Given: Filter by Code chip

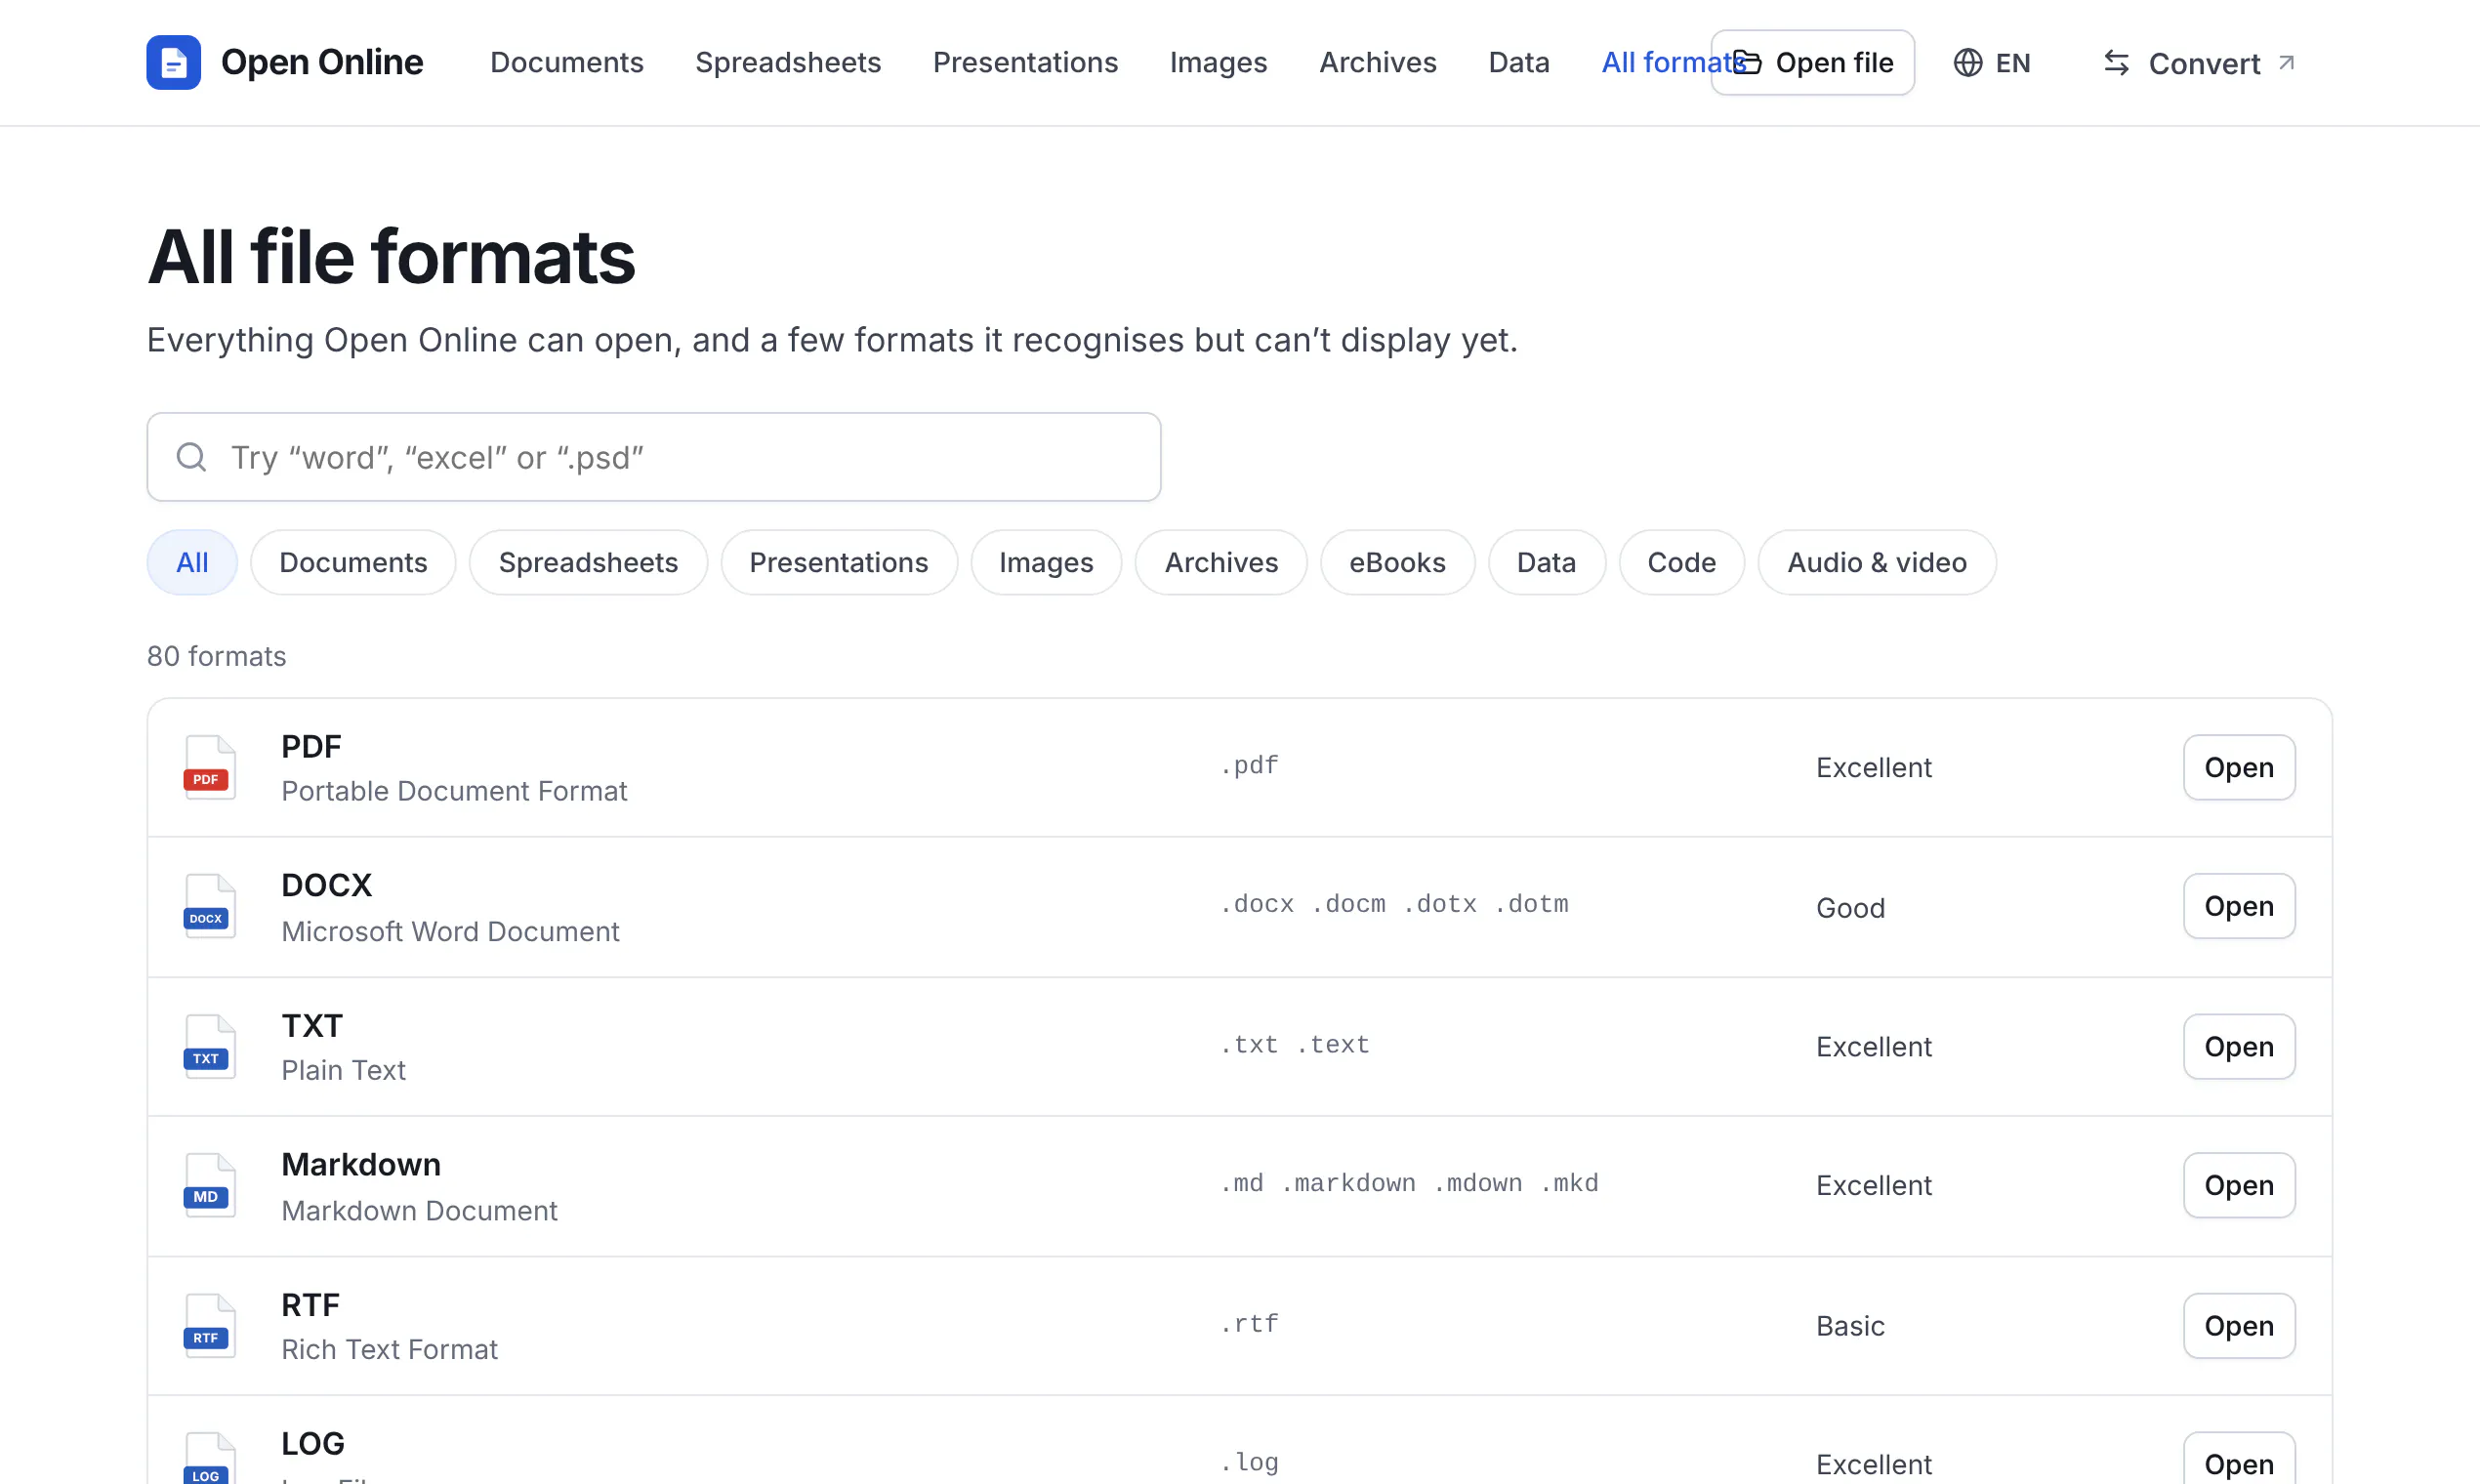Looking at the screenshot, I should pos(1681,562).
